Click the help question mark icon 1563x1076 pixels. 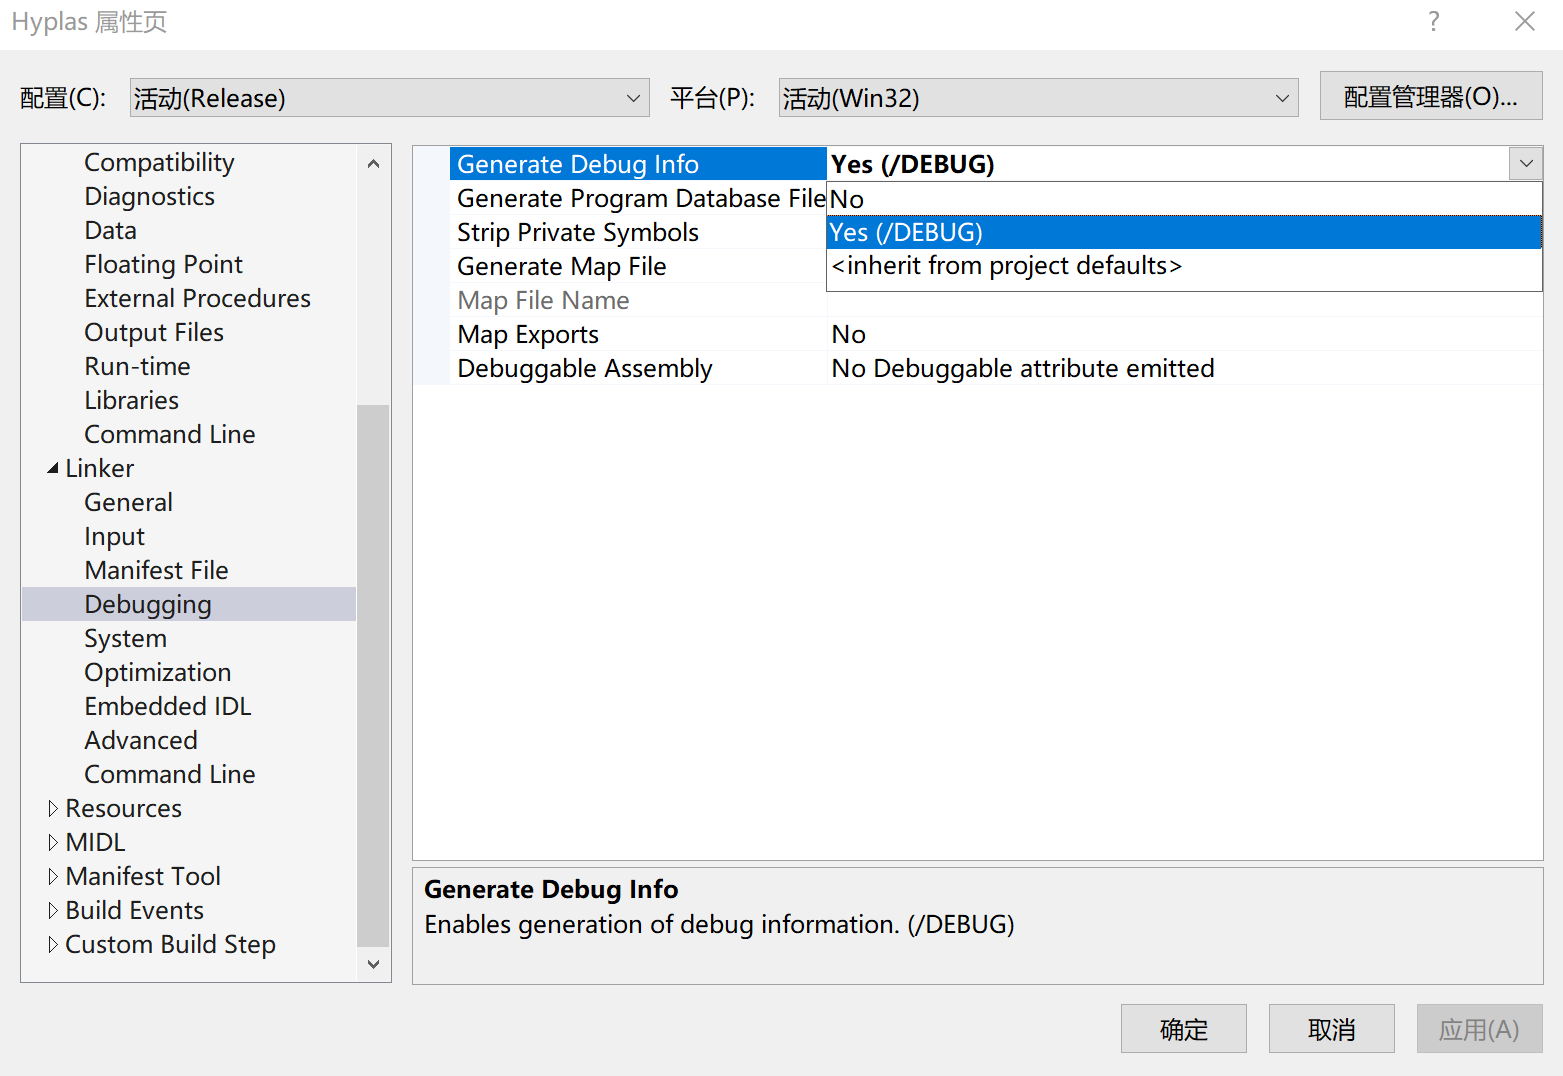(1433, 21)
